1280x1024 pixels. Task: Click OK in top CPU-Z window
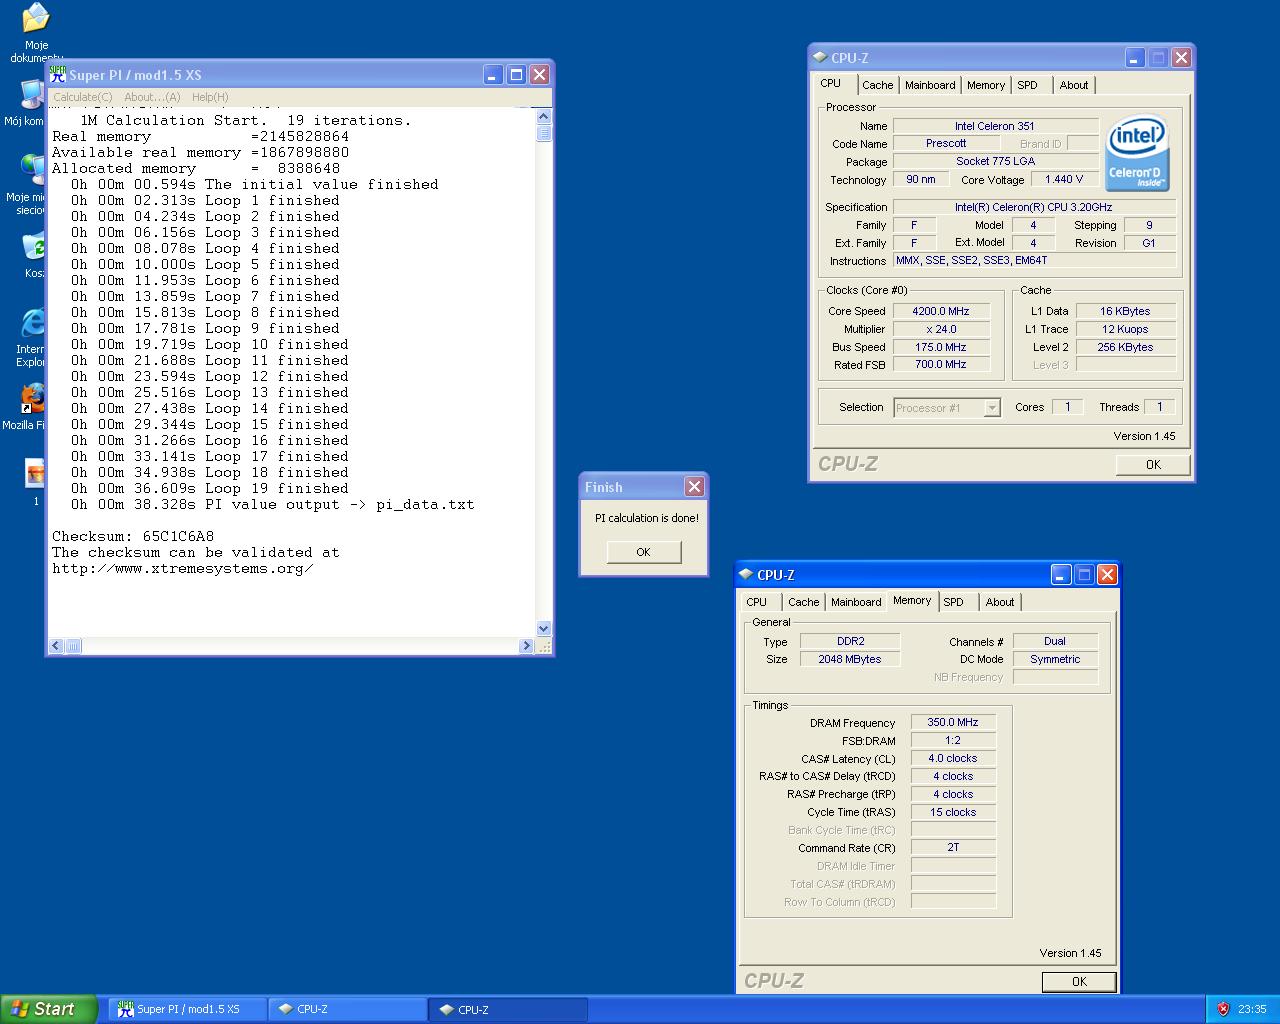pyautogui.click(x=1153, y=465)
